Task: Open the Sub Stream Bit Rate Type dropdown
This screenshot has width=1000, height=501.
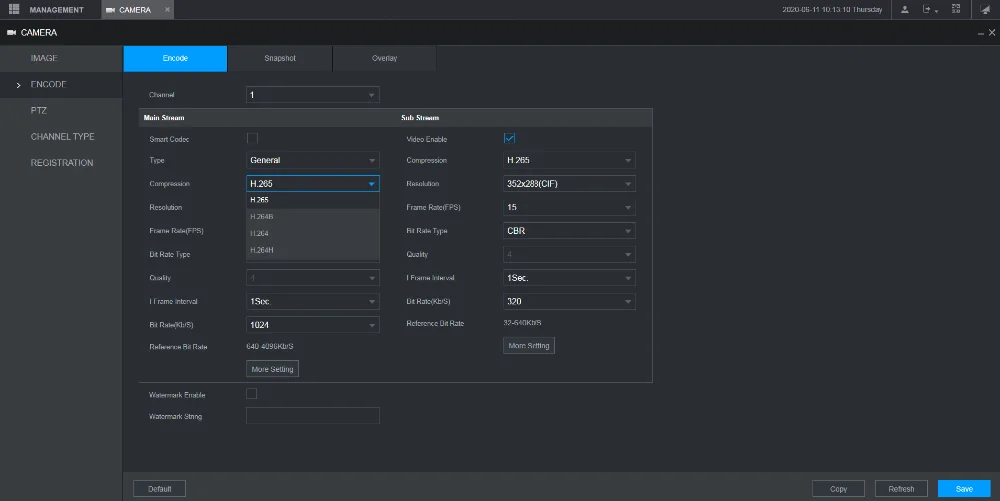Action: coord(569,231)
